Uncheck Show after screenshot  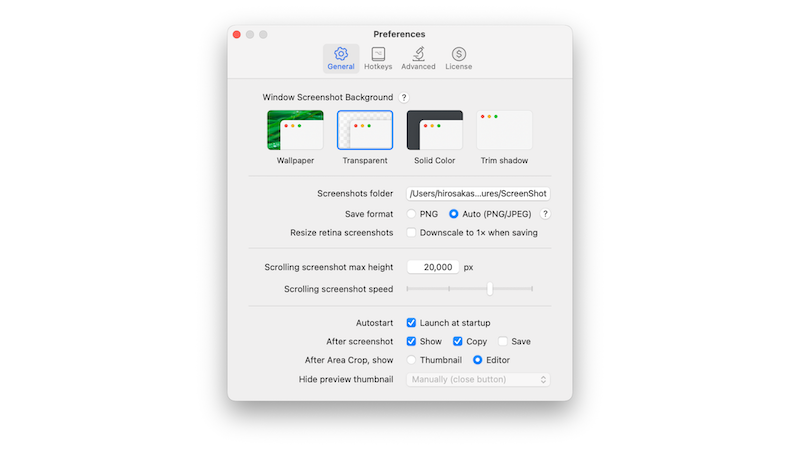pos(412,341)
